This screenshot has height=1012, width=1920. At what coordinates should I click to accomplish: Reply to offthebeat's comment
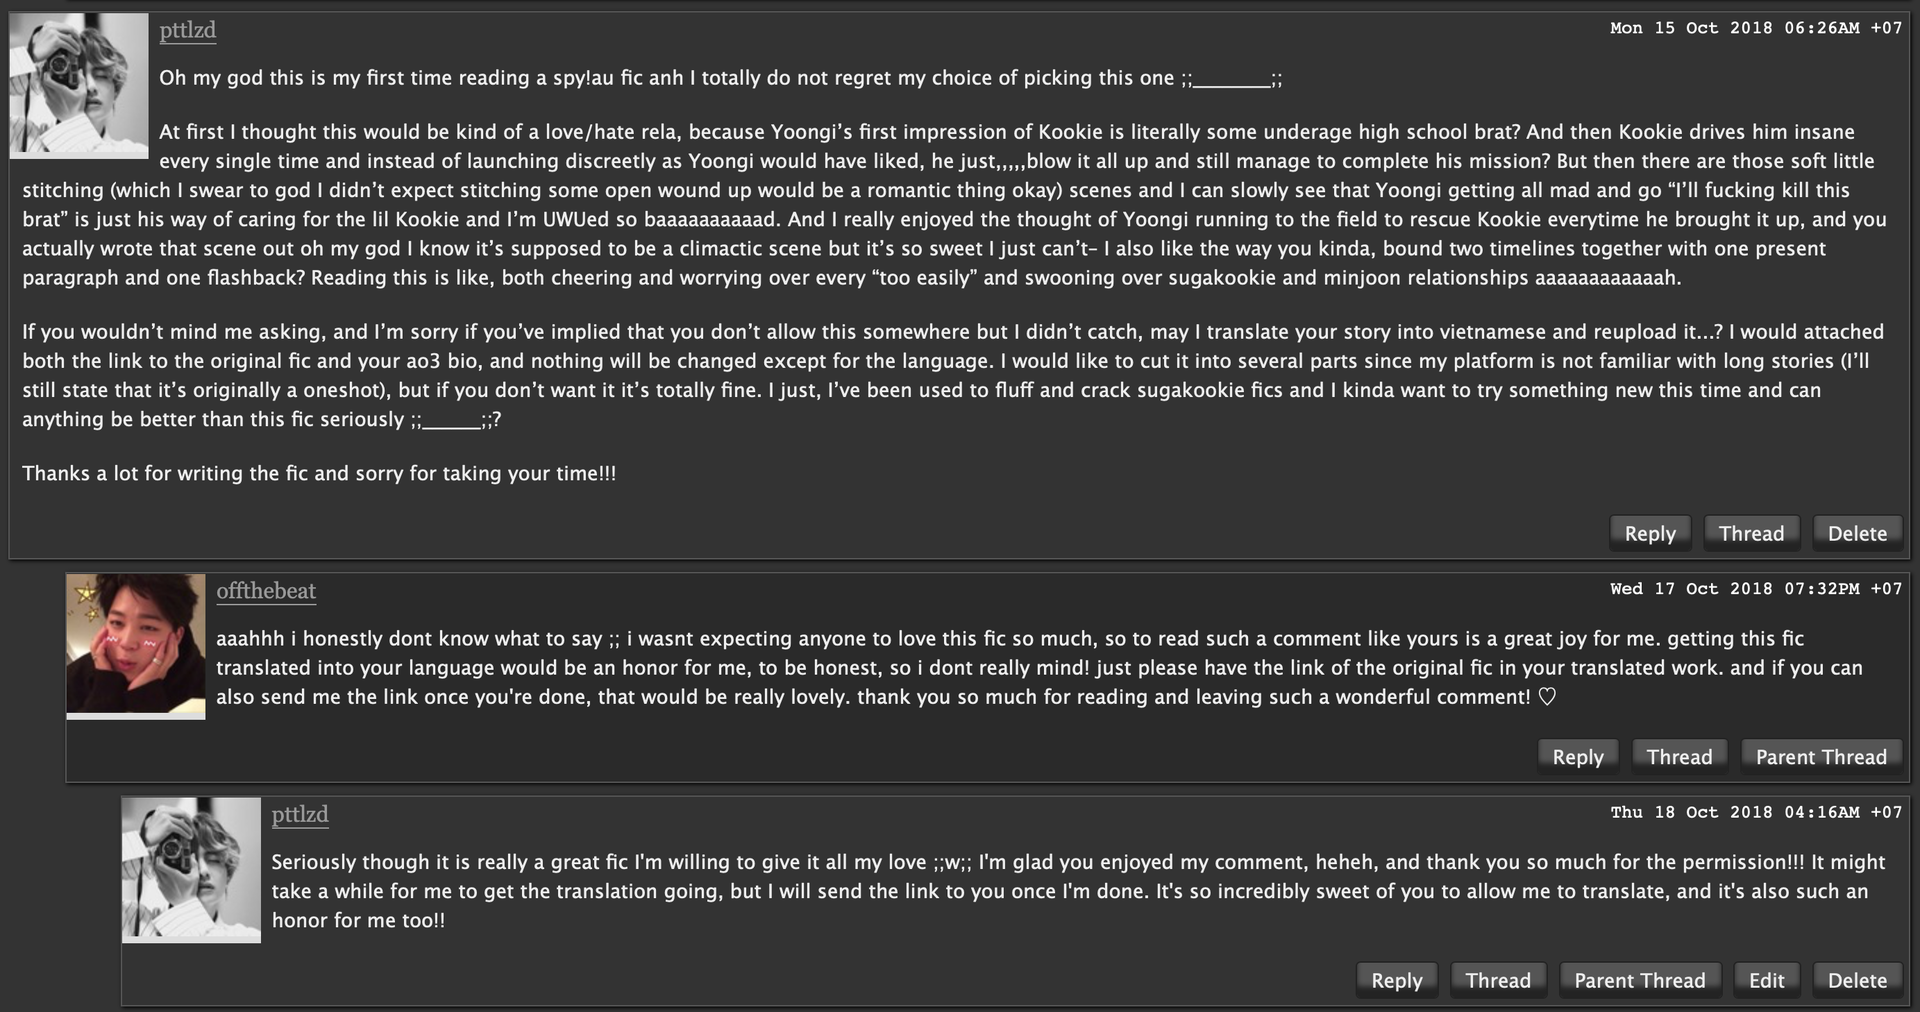(1577, 757)
